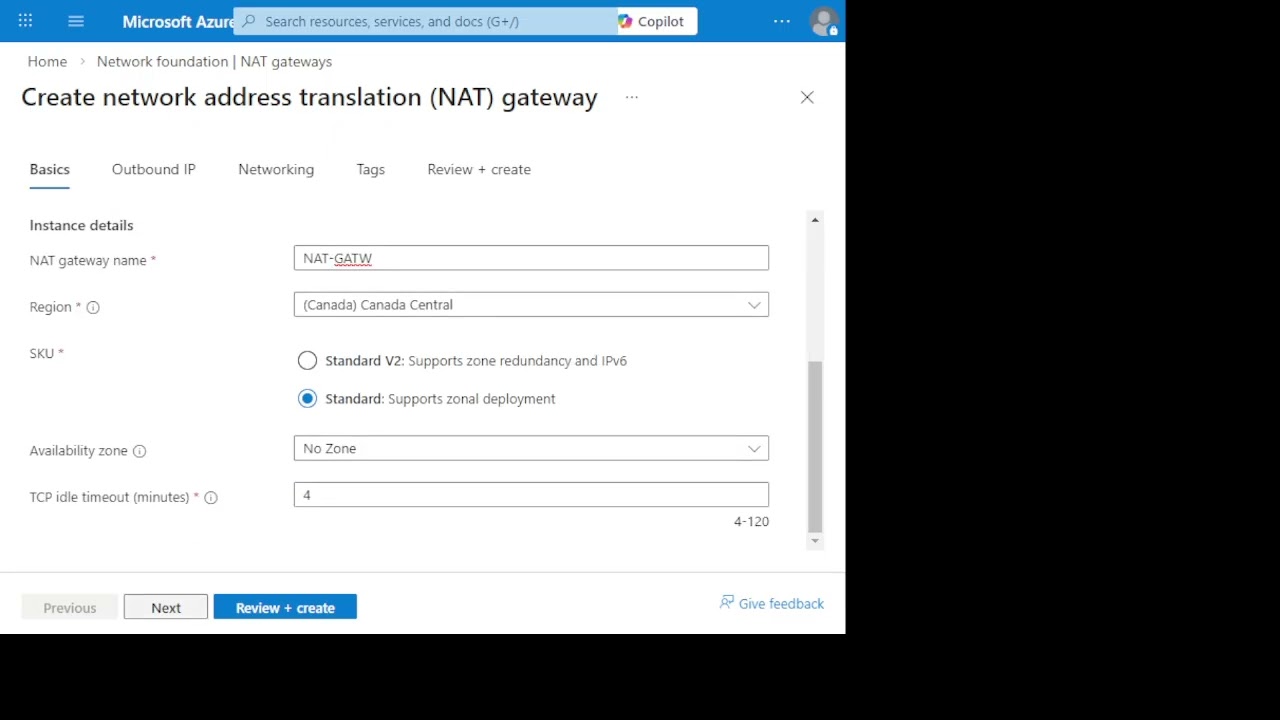Select the Standard SKU radio button

coord(307,399)
